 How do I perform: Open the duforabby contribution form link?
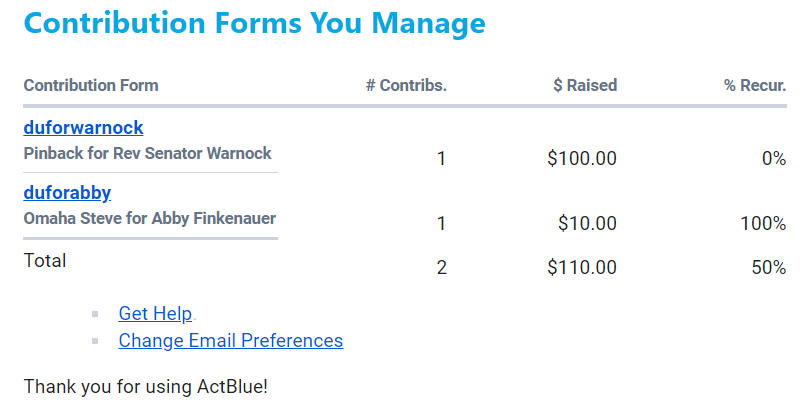click(67, 193)
